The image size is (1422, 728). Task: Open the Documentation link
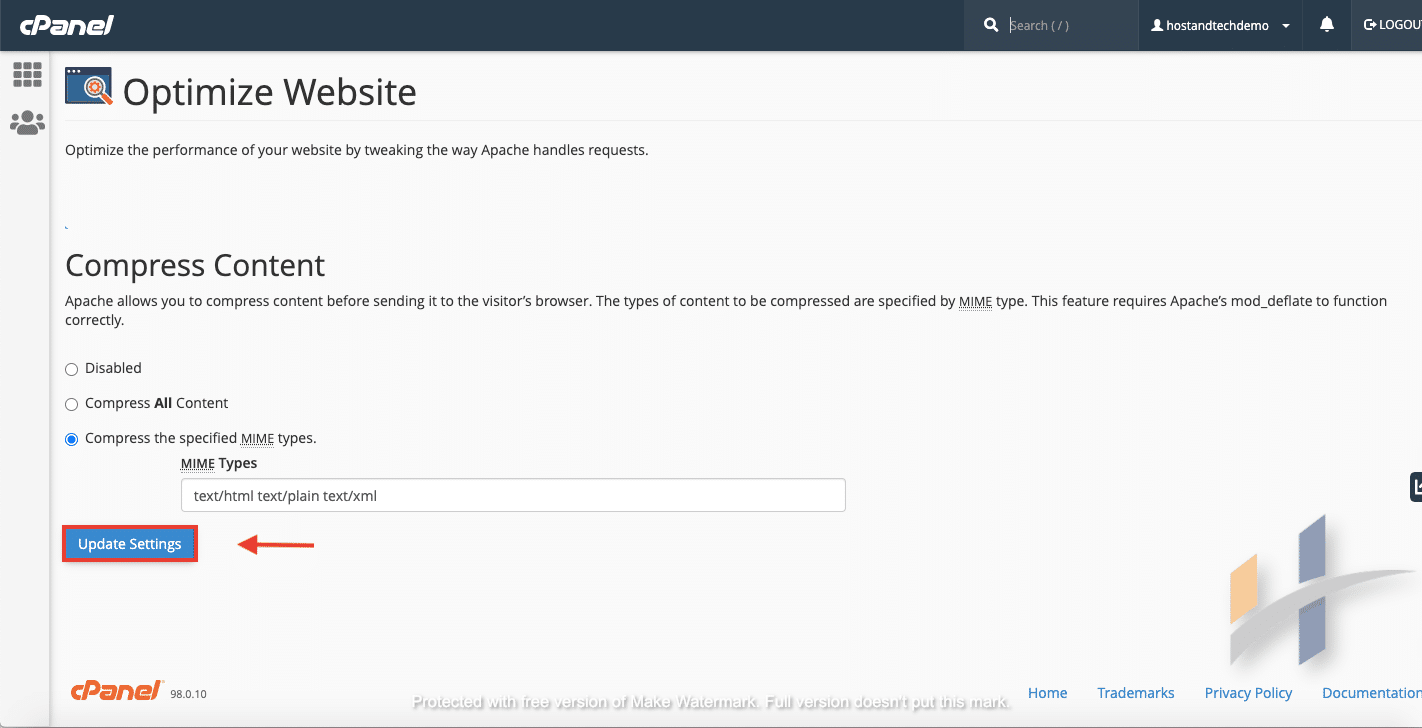pos(1371,692)
